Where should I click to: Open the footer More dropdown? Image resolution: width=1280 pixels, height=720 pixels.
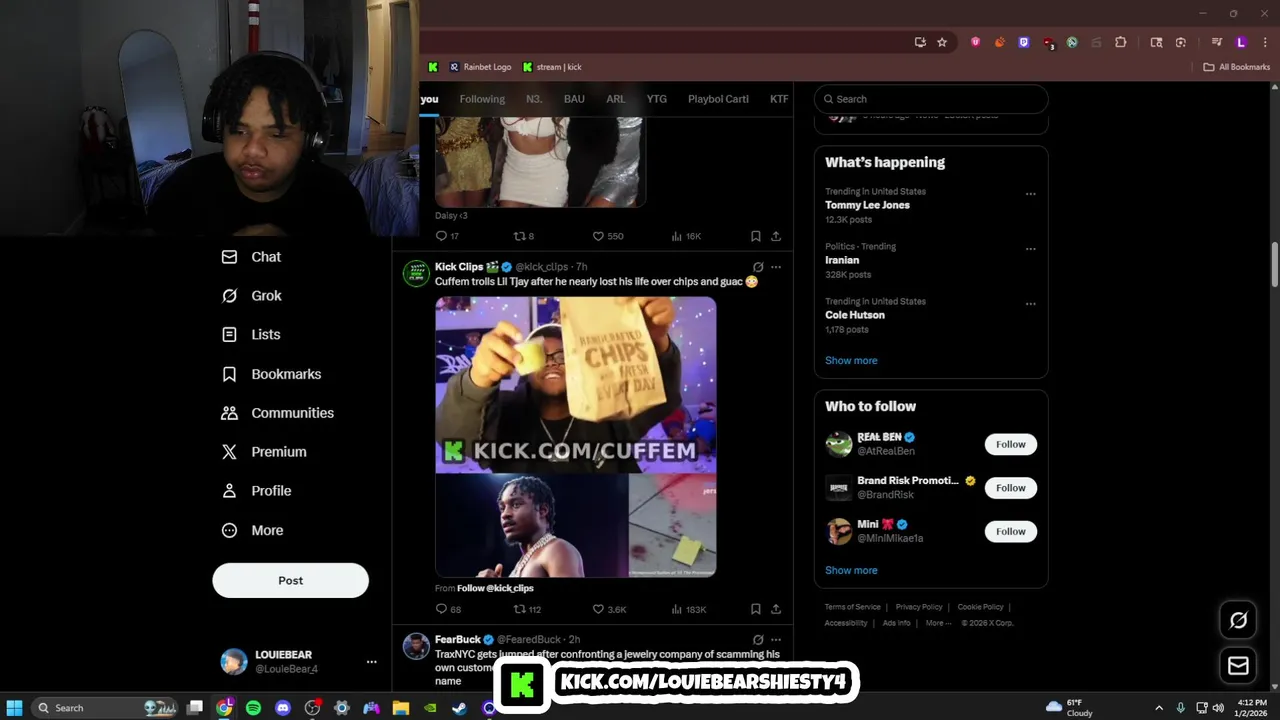(x=938, y=623)
